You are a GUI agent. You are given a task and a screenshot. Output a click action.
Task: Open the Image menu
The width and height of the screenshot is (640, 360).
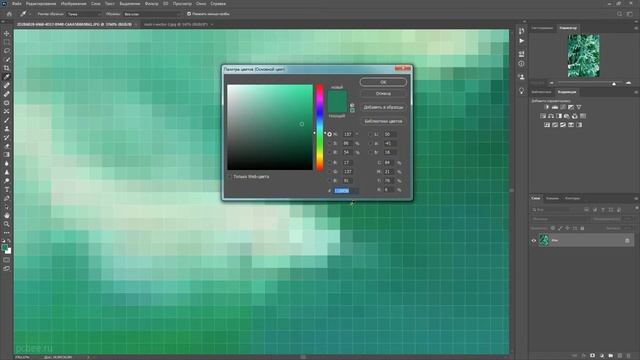[73, 4]
